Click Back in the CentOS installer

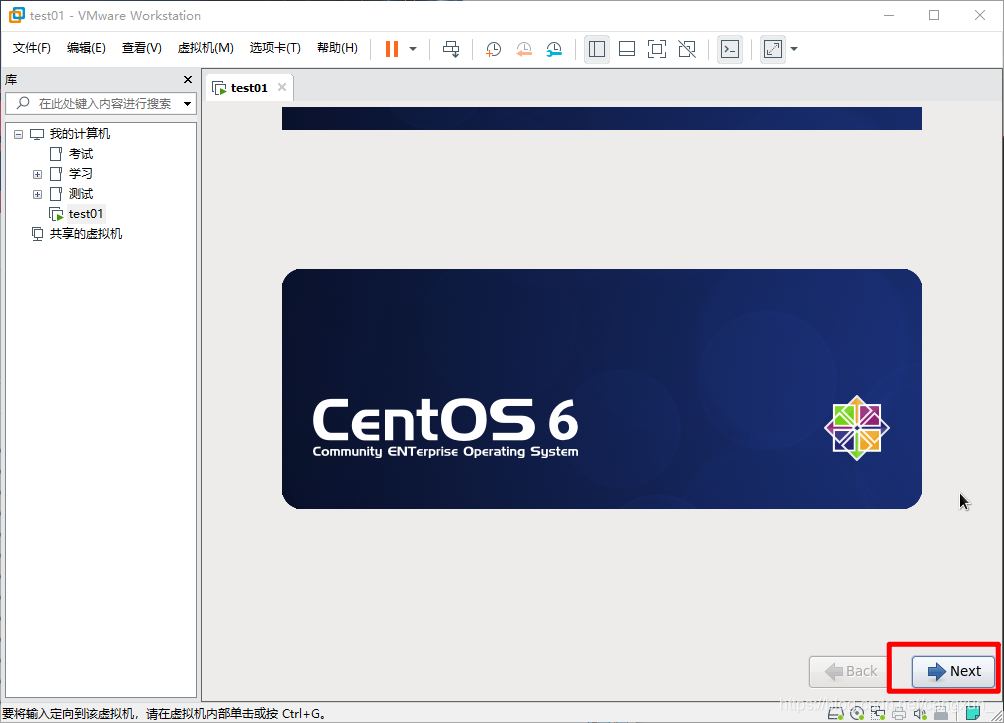click(850, 671)
